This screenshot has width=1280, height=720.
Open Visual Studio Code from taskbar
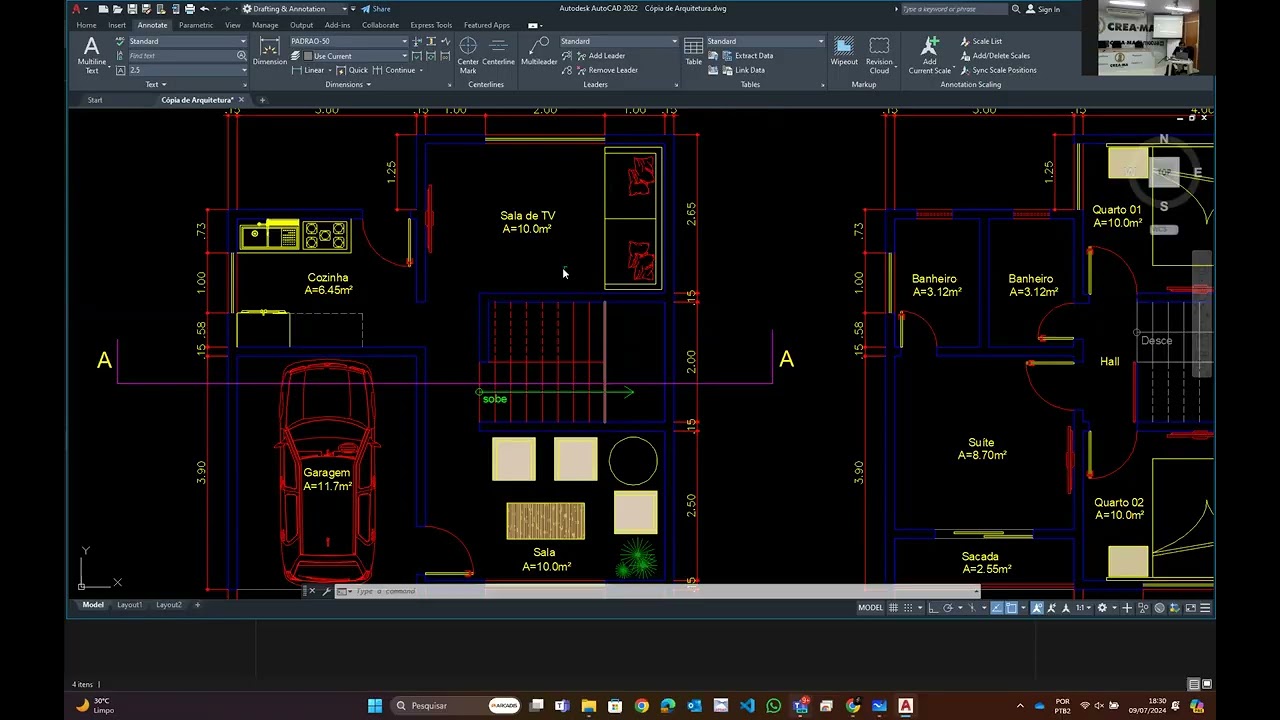748,706
